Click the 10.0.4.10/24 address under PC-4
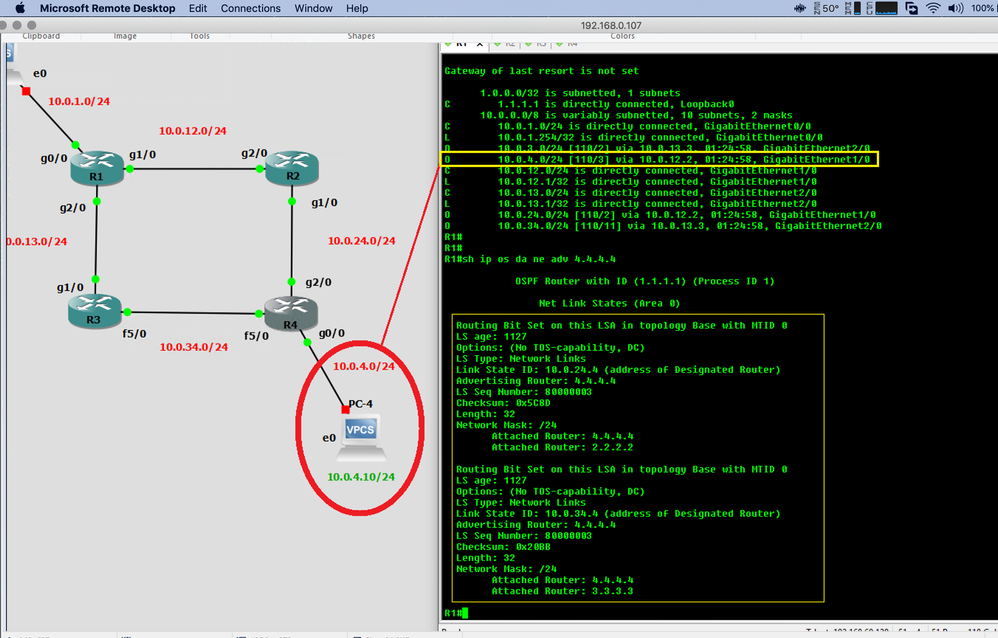Screen dimensions: 998x638 [x=361, y=477]
